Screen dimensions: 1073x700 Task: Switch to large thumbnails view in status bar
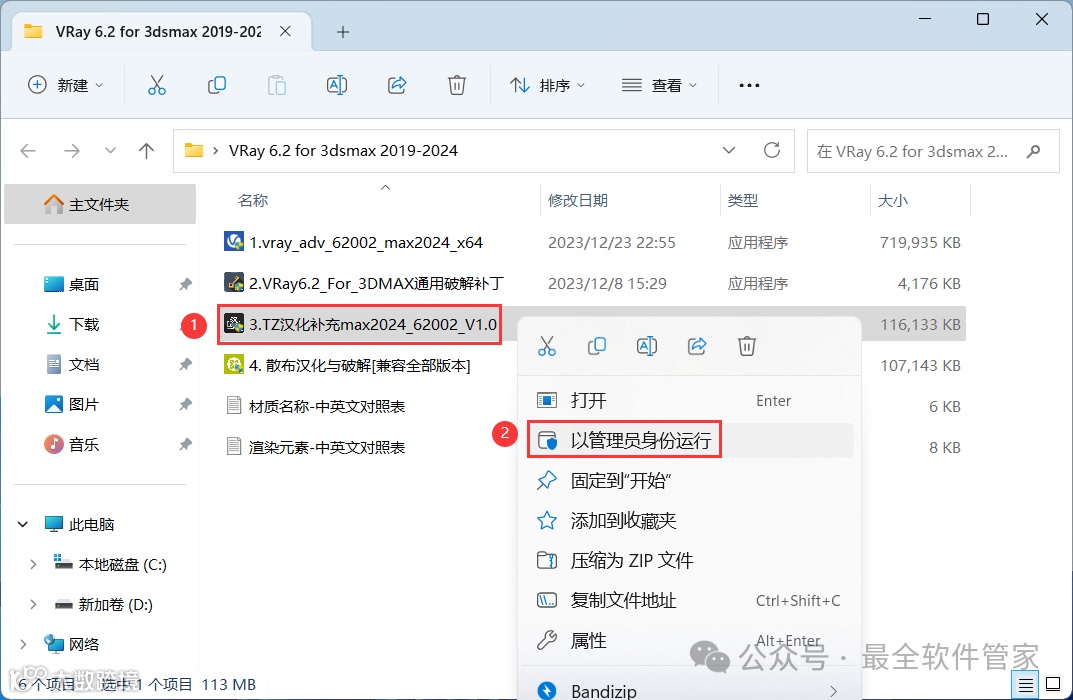[x=1053, y=684]
